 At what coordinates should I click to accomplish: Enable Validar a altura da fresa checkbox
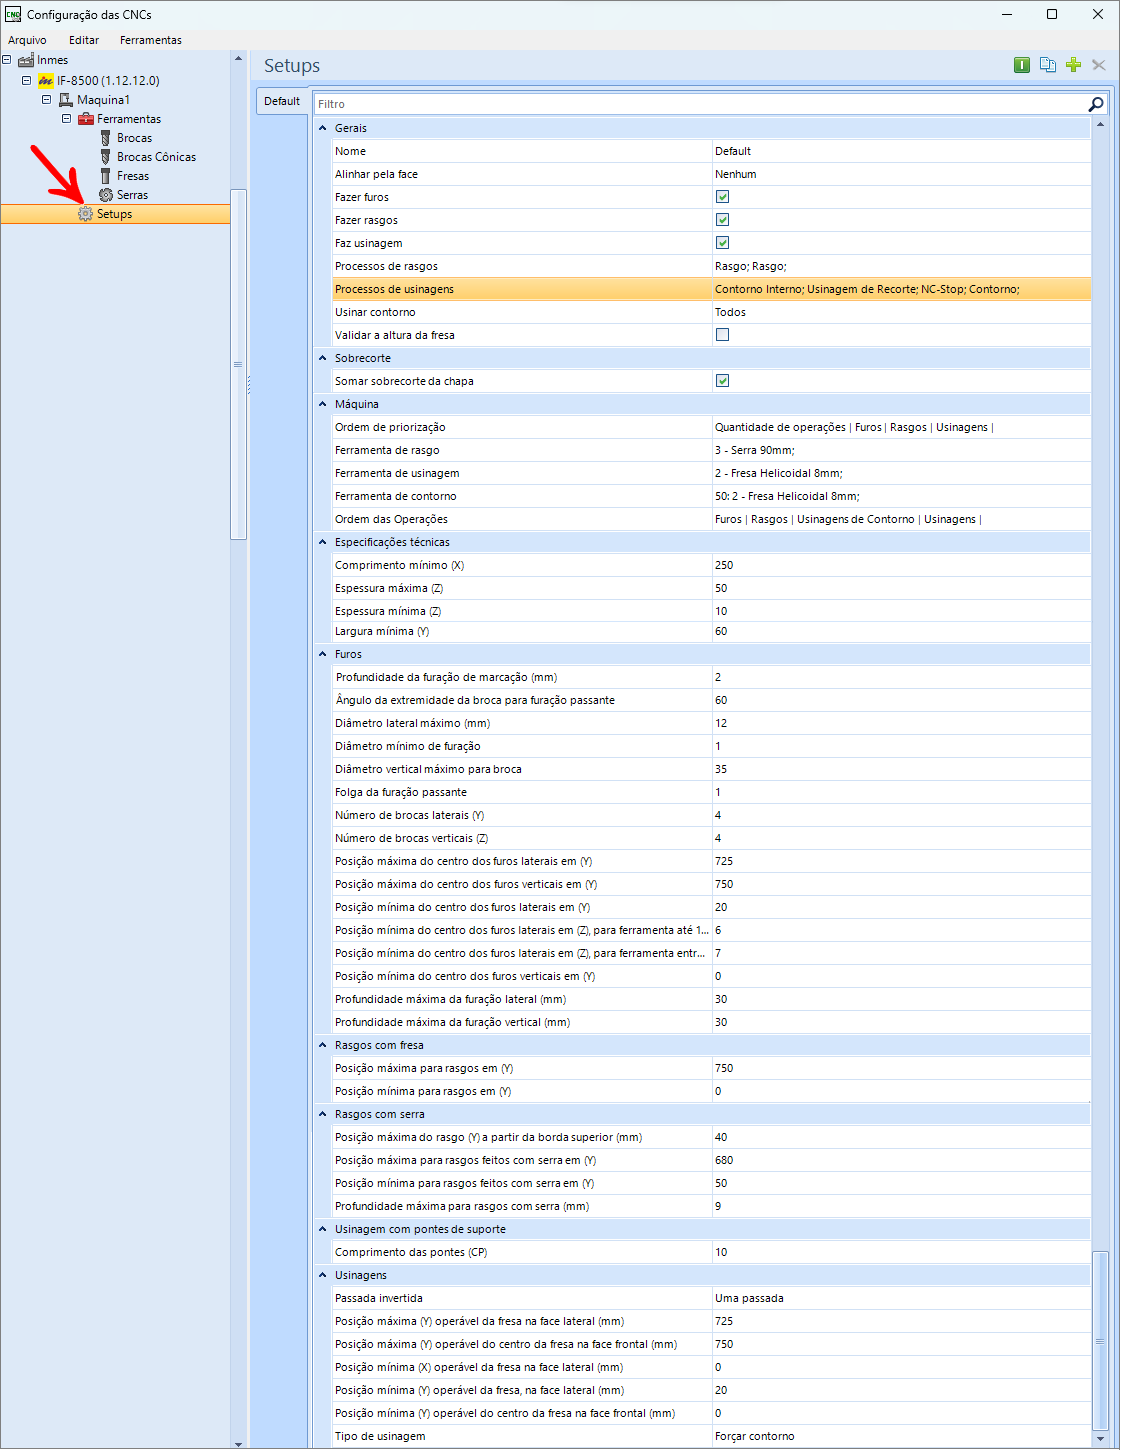pyautogui.click(x=722, y=335)
